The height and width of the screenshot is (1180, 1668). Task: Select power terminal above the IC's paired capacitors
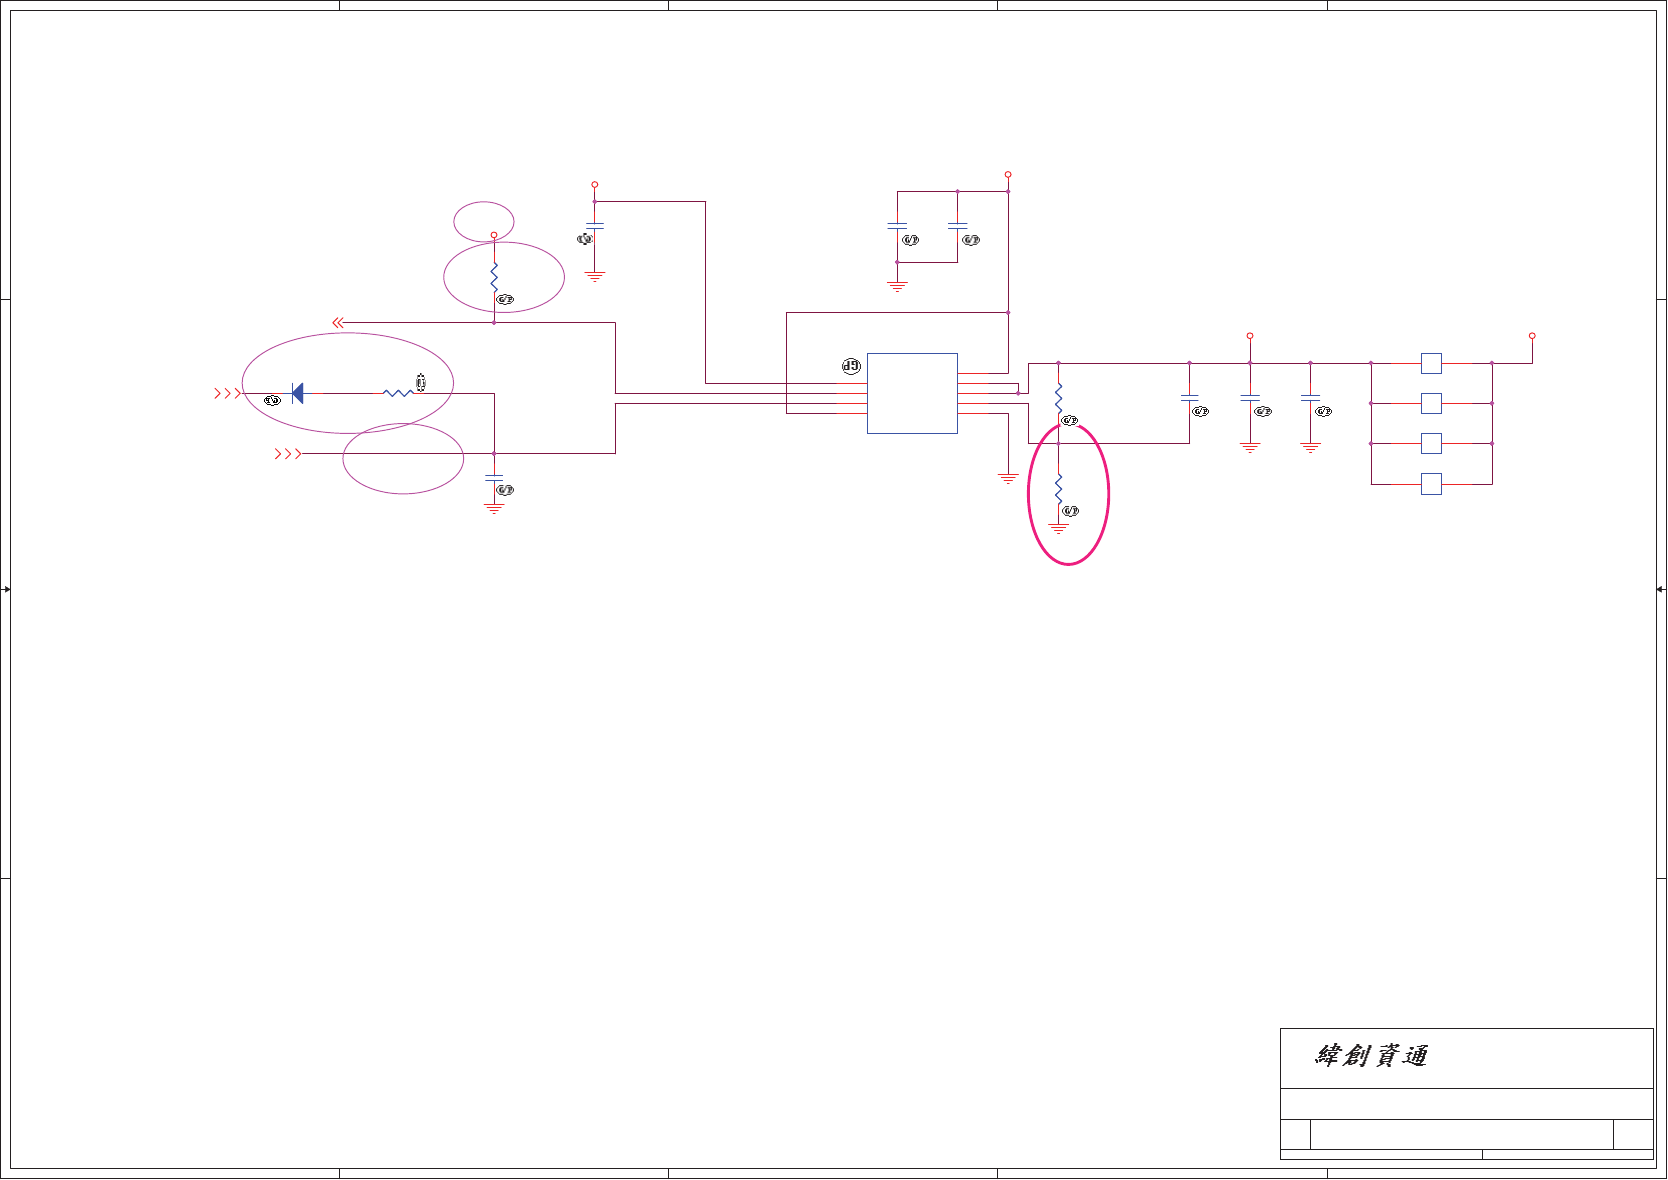click(x=1008, y=174)
